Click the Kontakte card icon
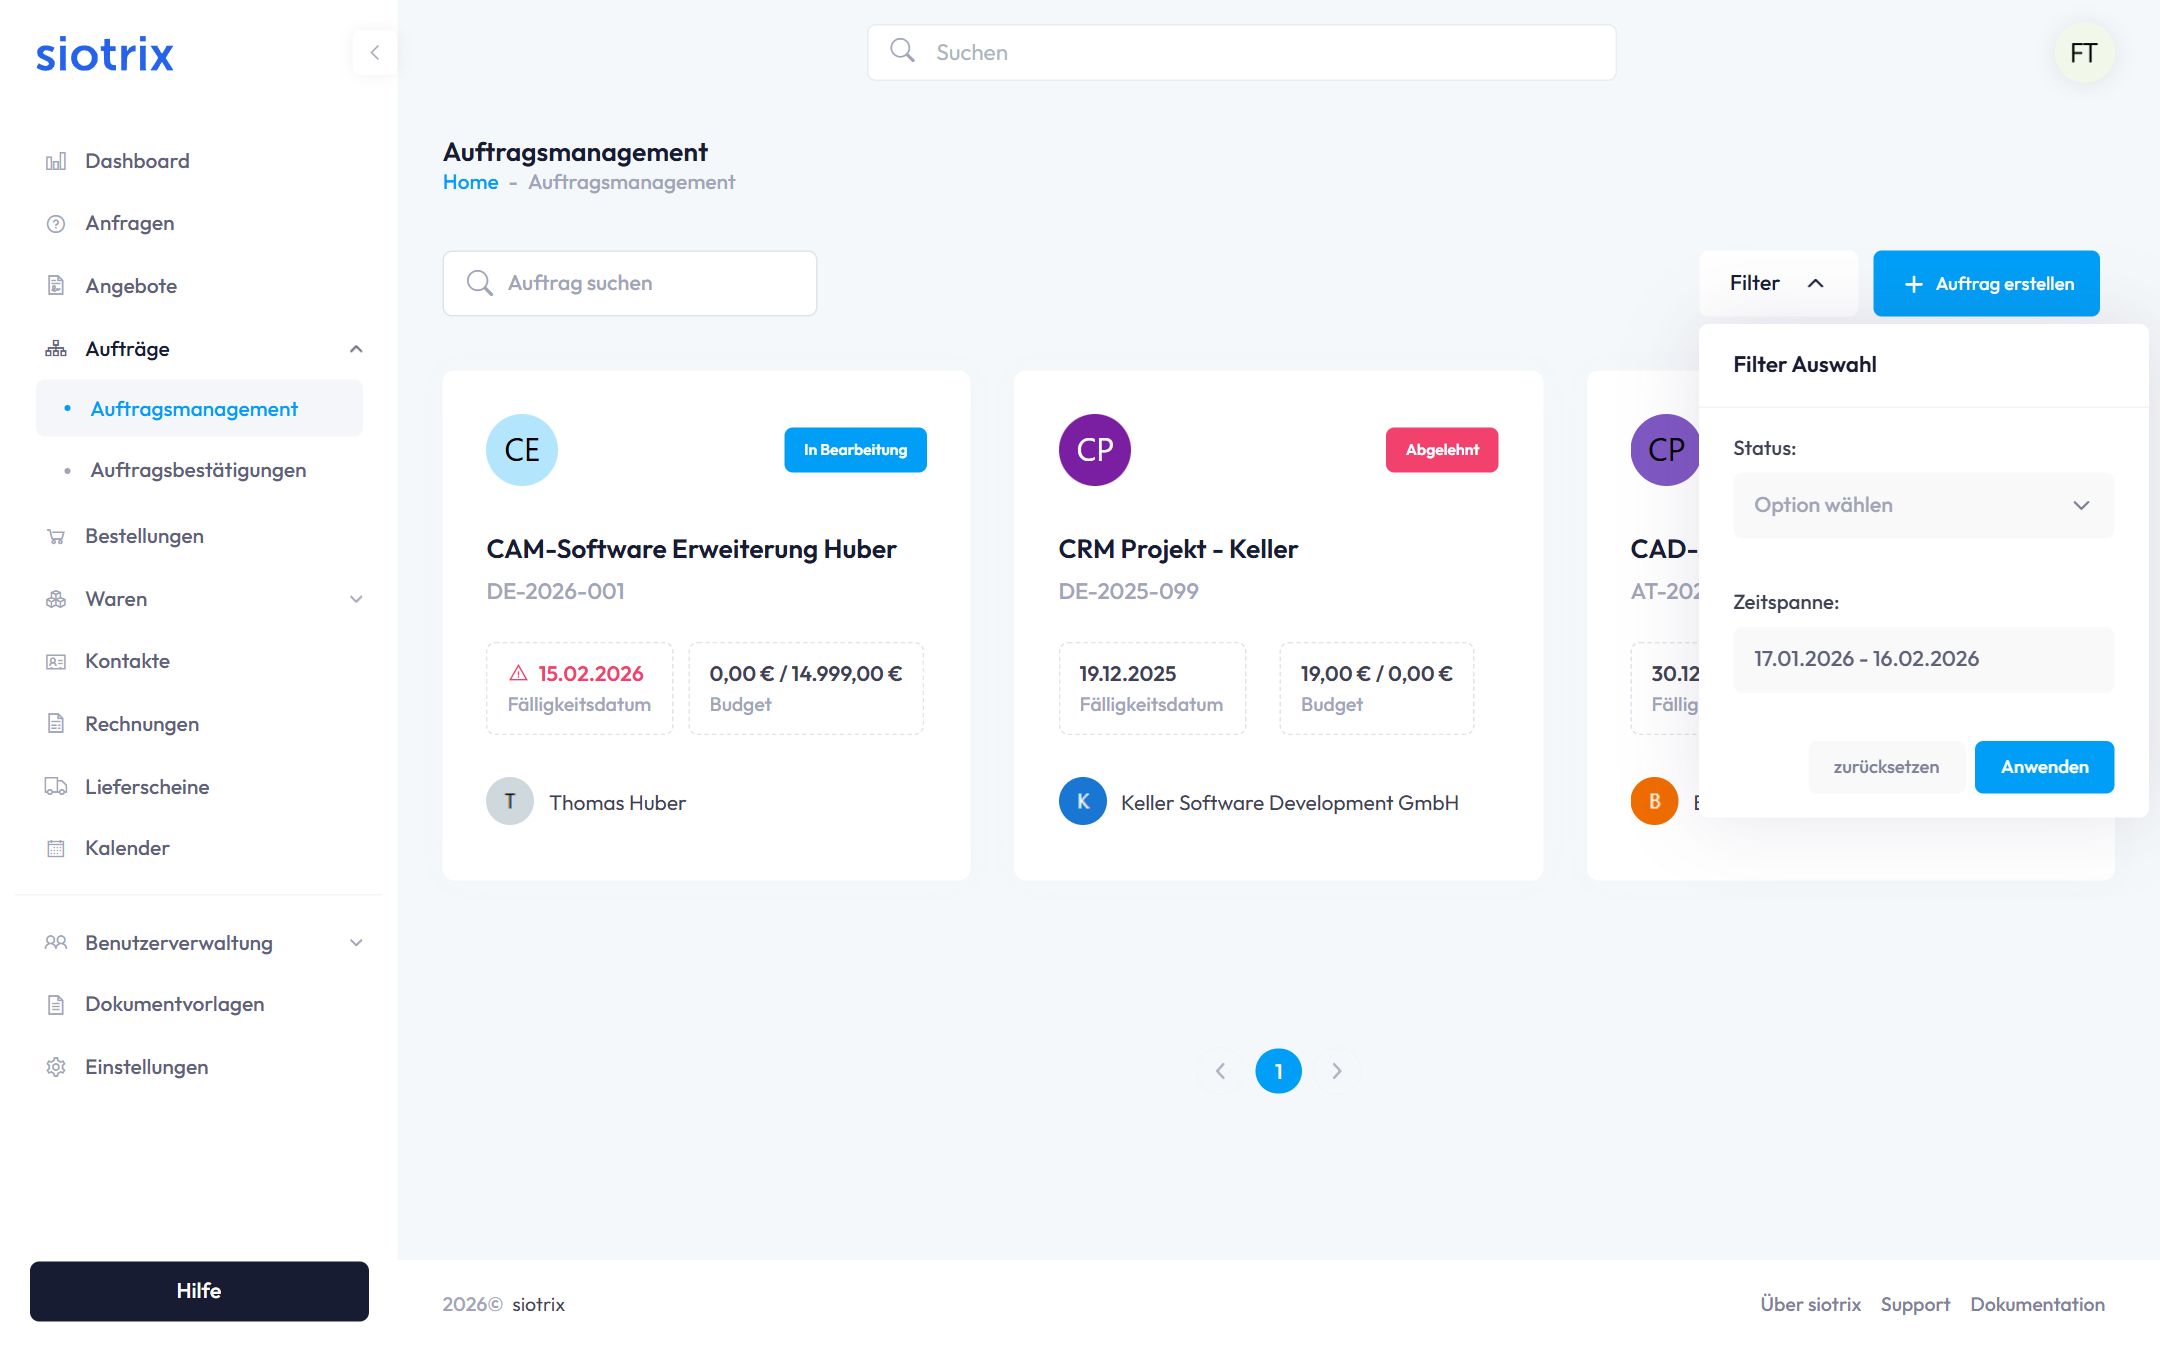This screenshot has height=1350, width=2160. (56, 662)
